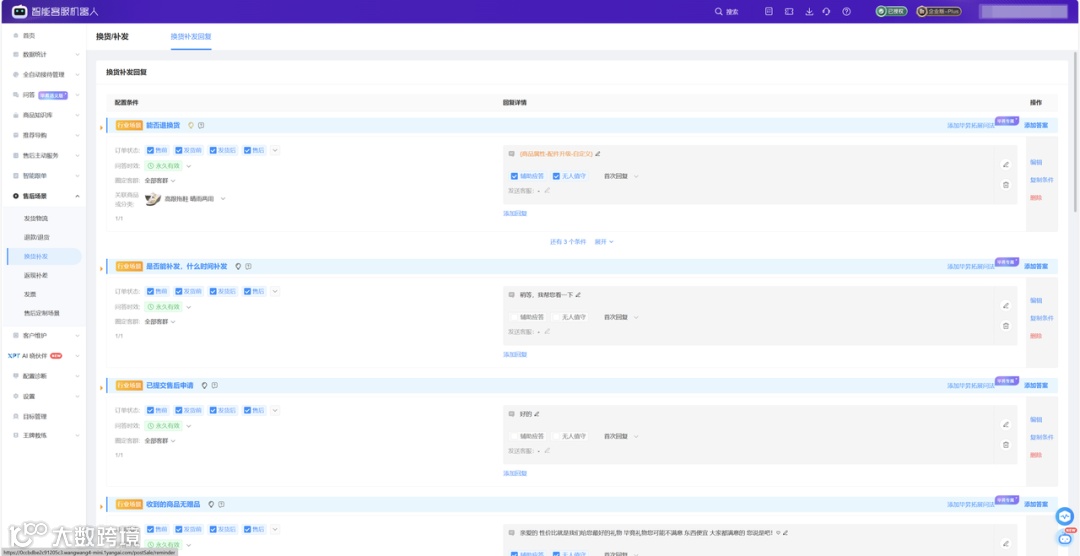Click the lightbulb icon beside 收到的商品无赠品
Screen dimensions: 1080x556
click(211, 504)
